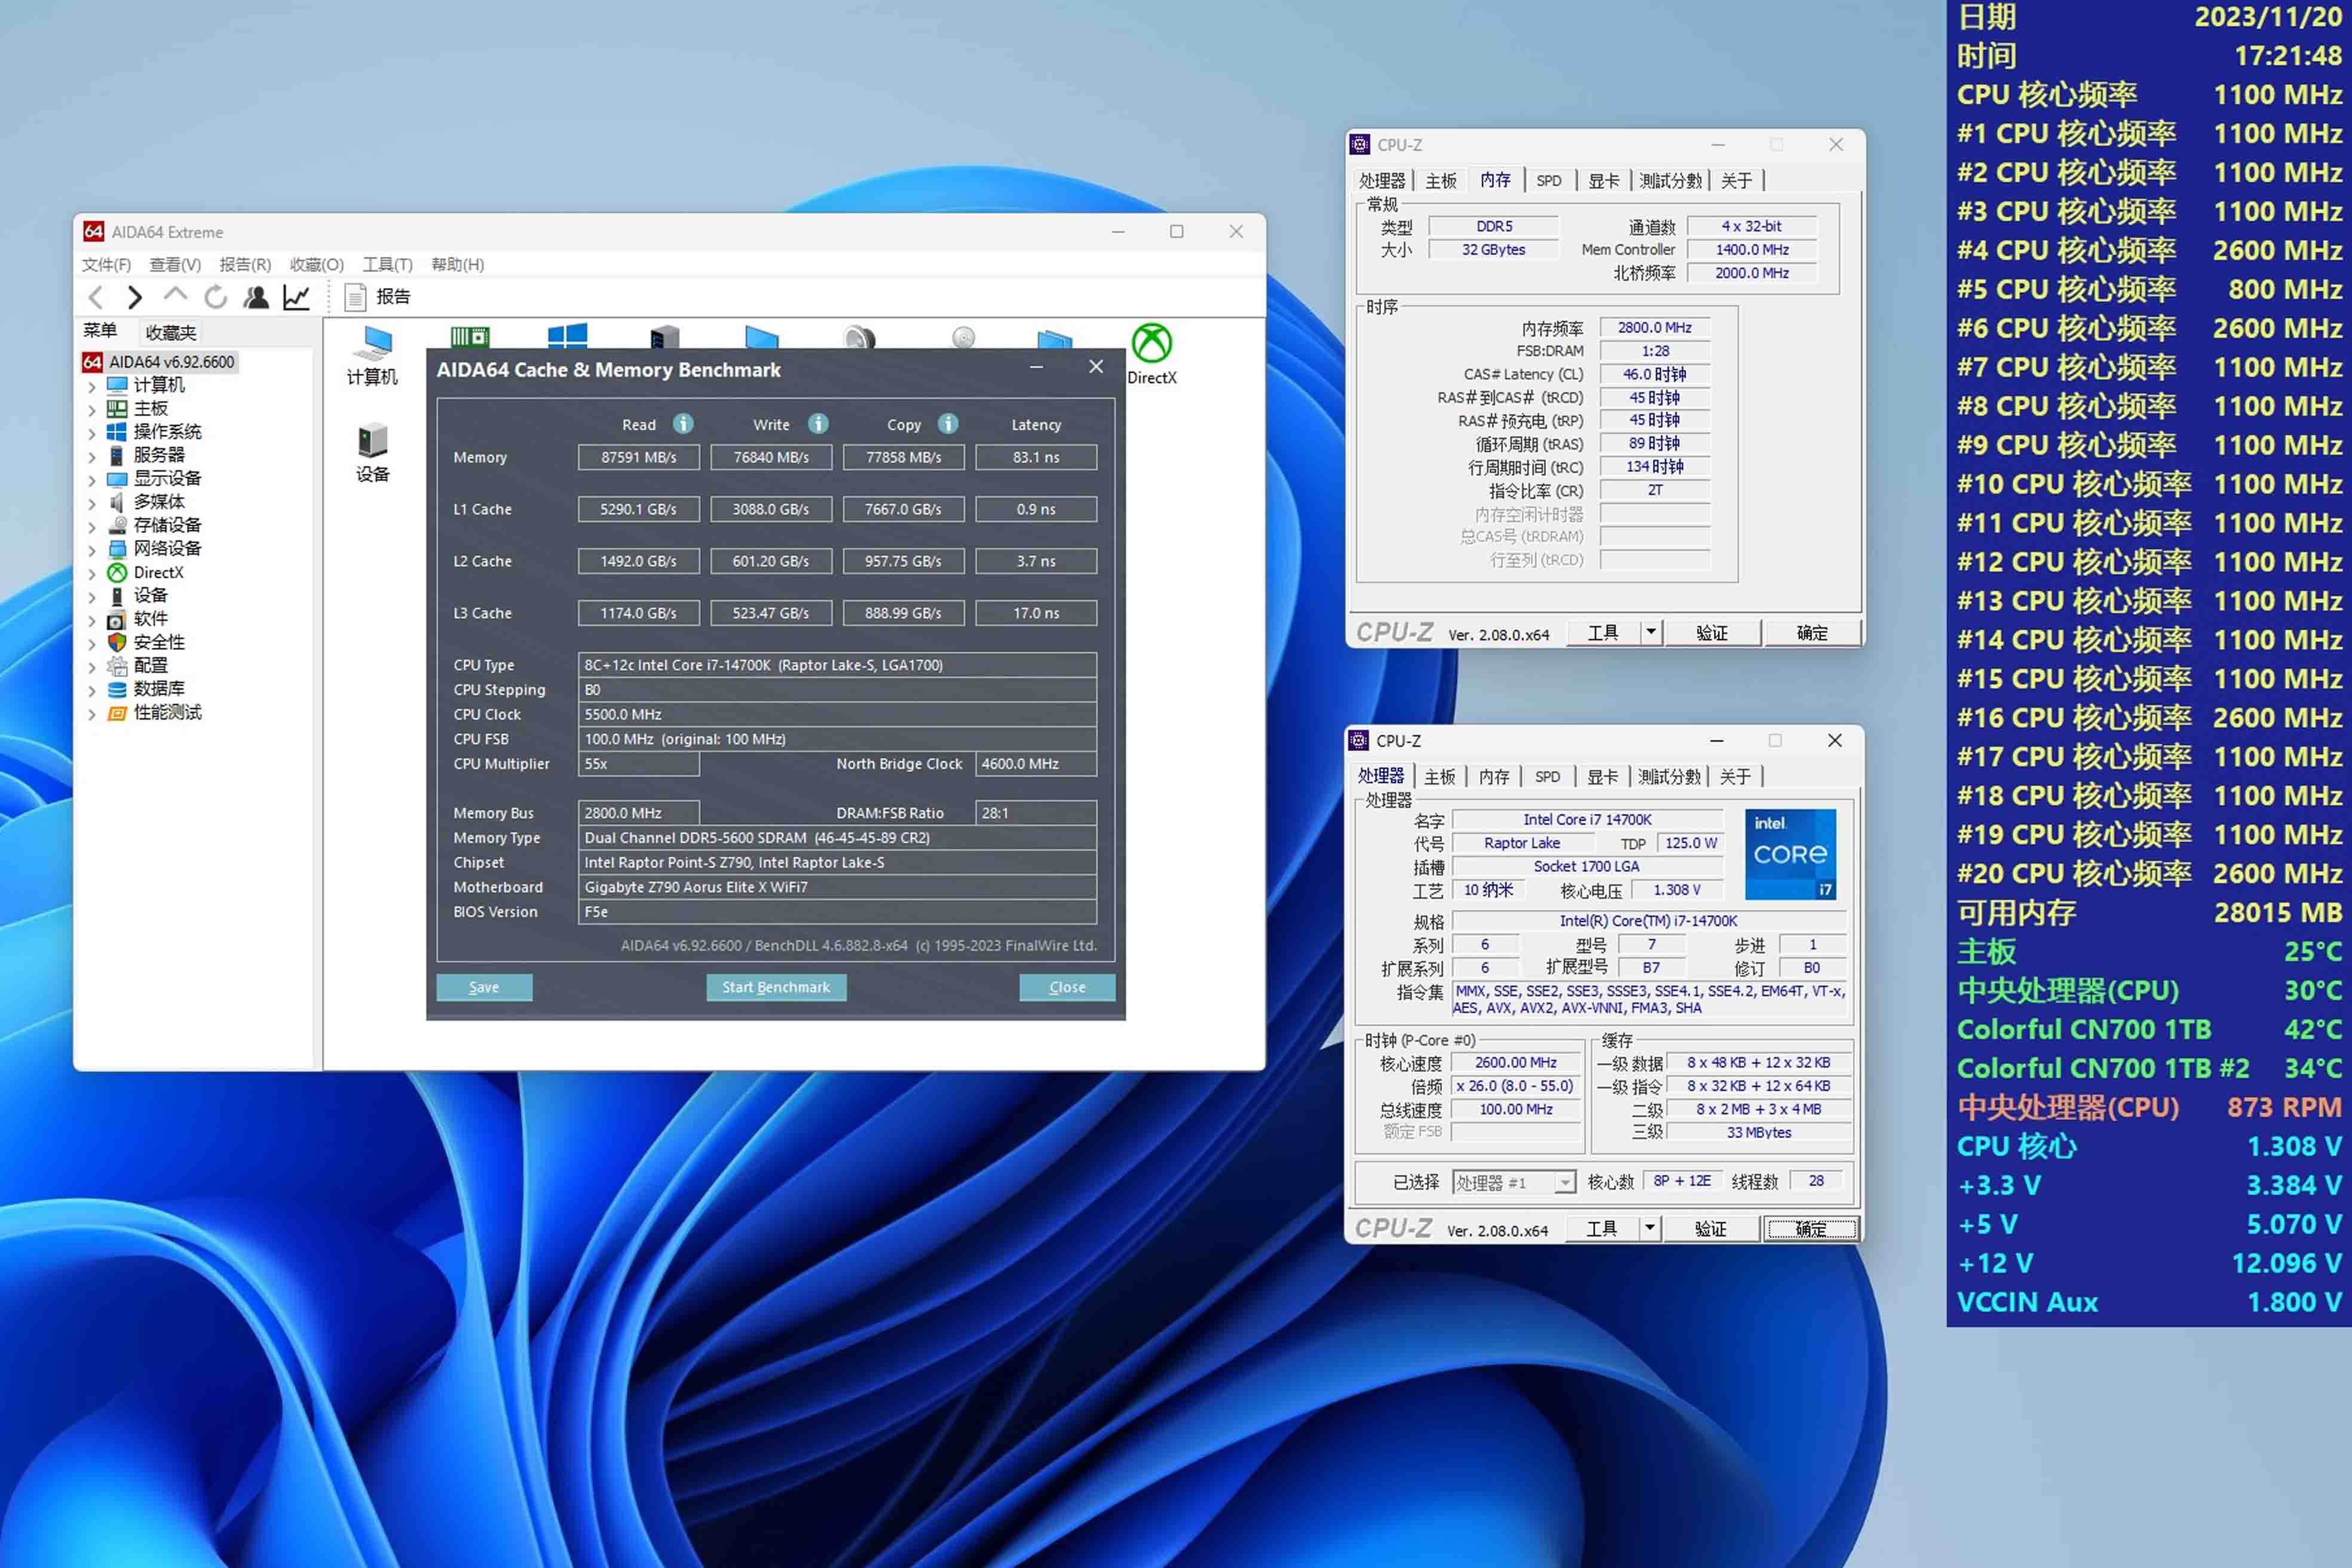
Task: Open the motherboard chip icon in main pane
Action: click(x=469, y=336)
